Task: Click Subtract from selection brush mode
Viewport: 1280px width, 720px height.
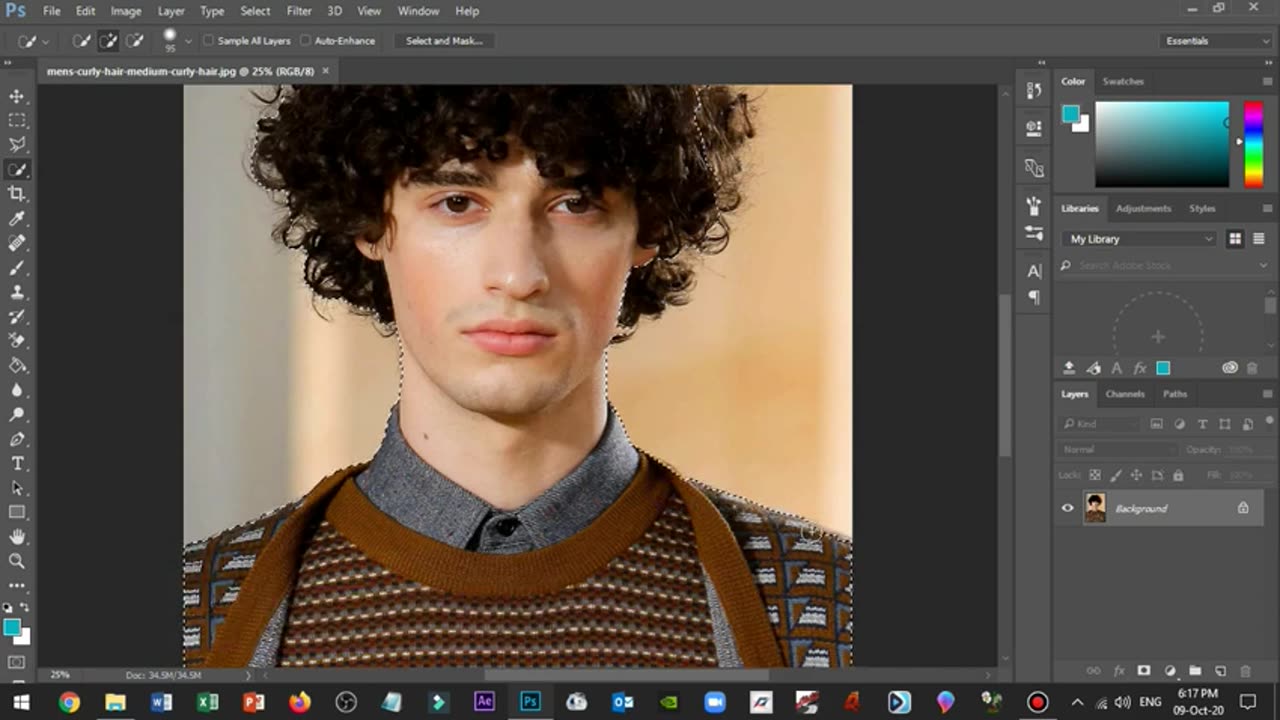Action: [134, 41]
